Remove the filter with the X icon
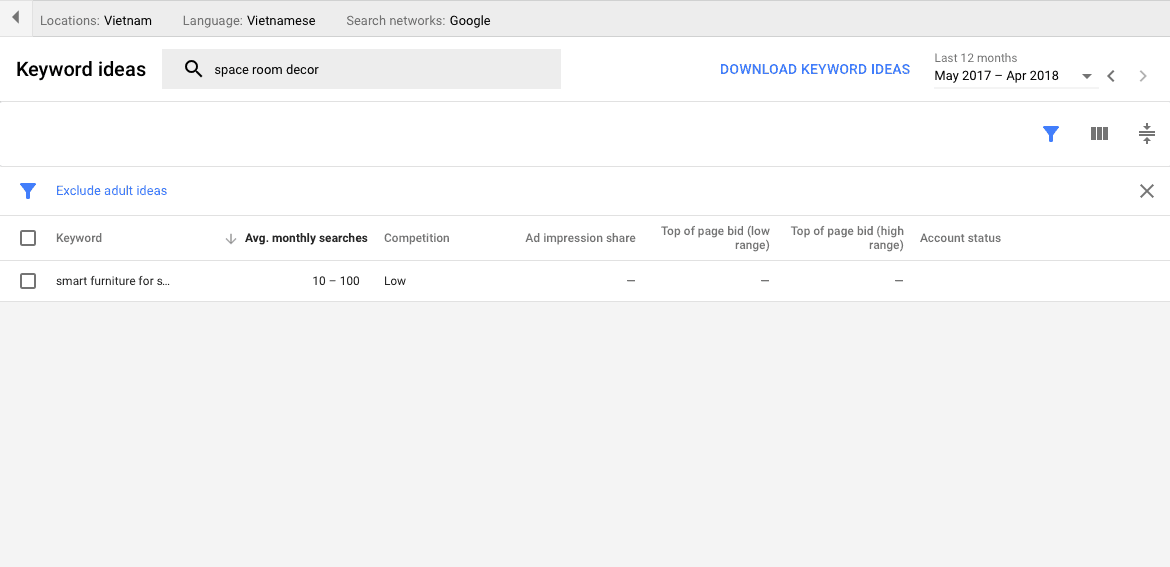 1146,191
